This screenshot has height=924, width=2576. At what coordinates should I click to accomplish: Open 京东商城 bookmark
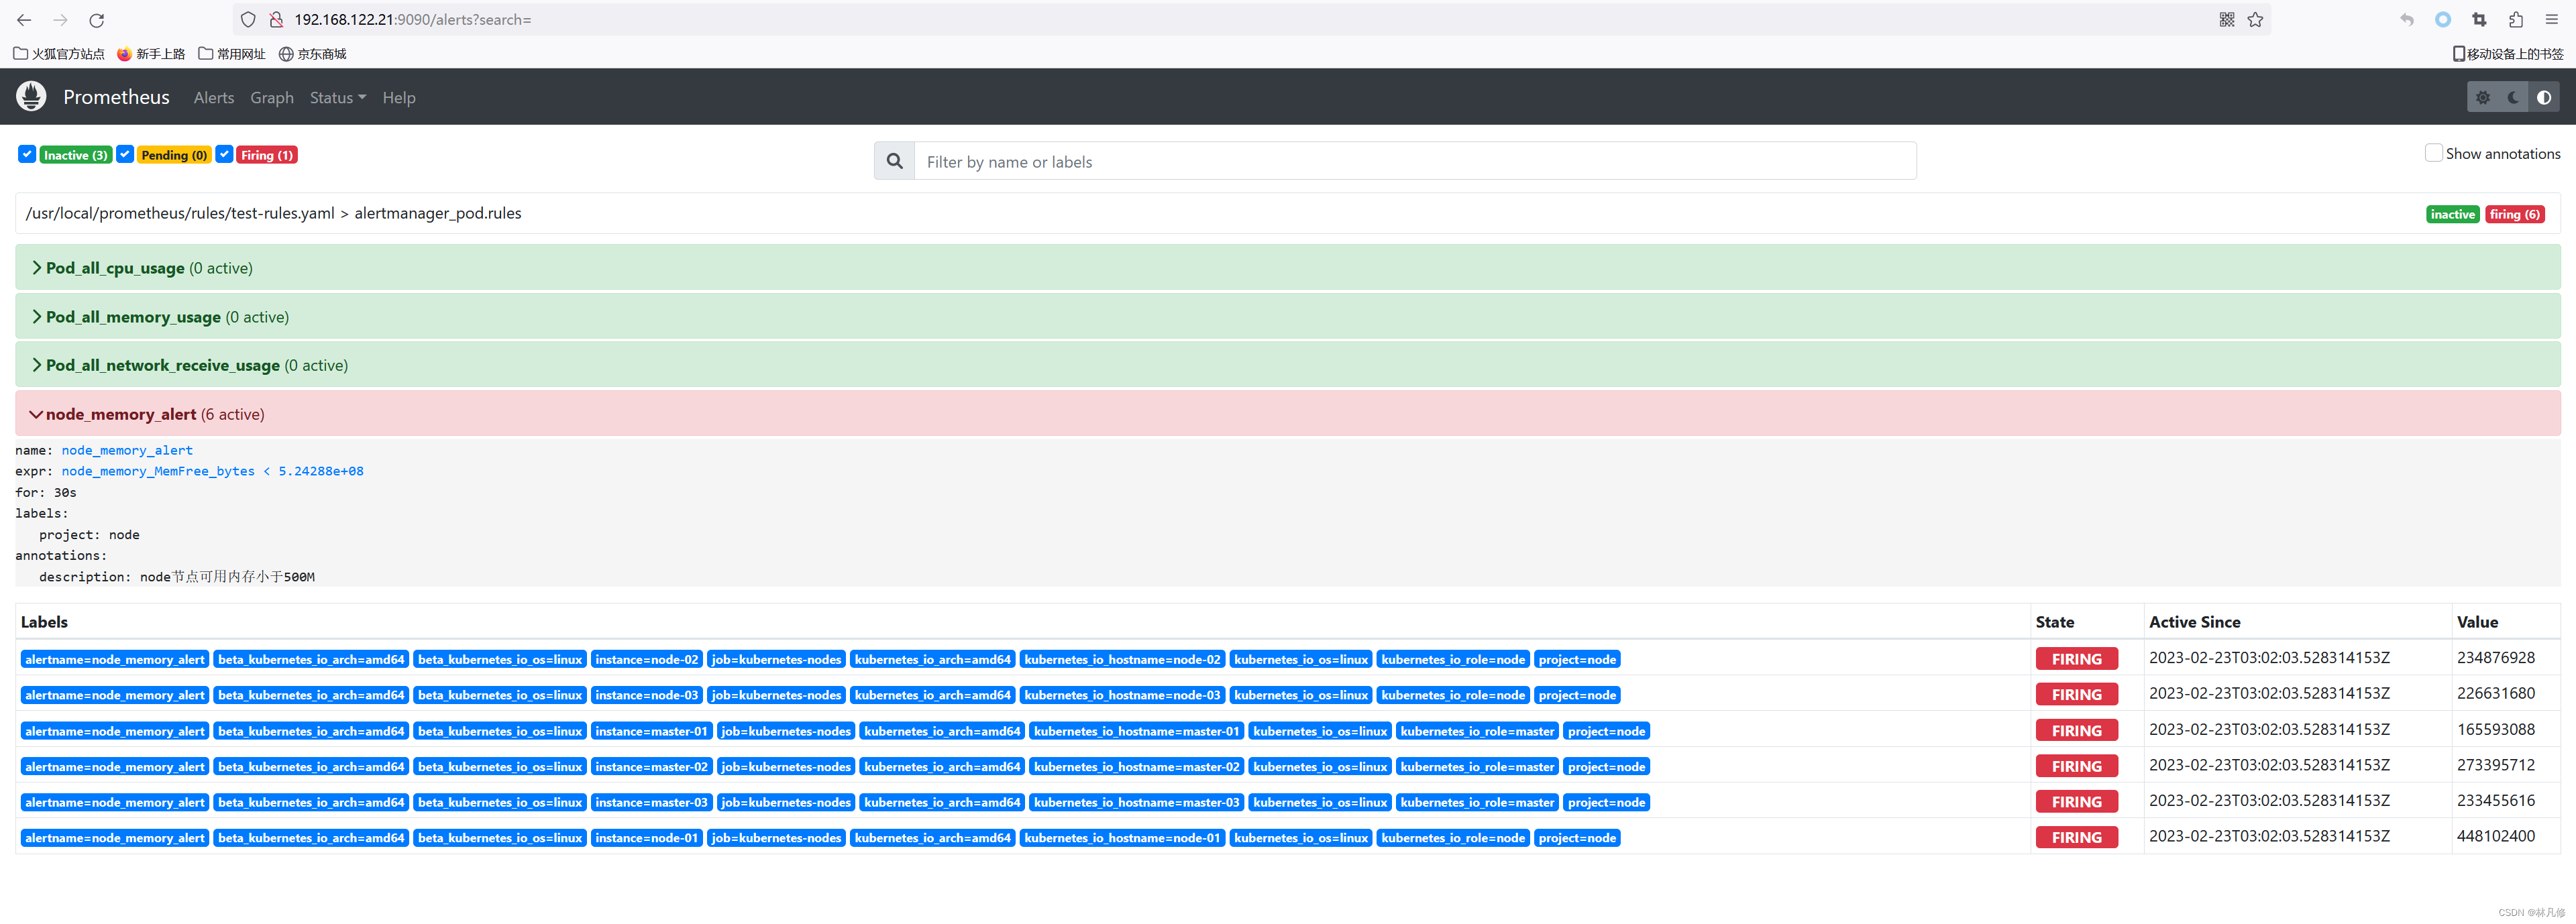pyautogui.click(x=312, y=54)
